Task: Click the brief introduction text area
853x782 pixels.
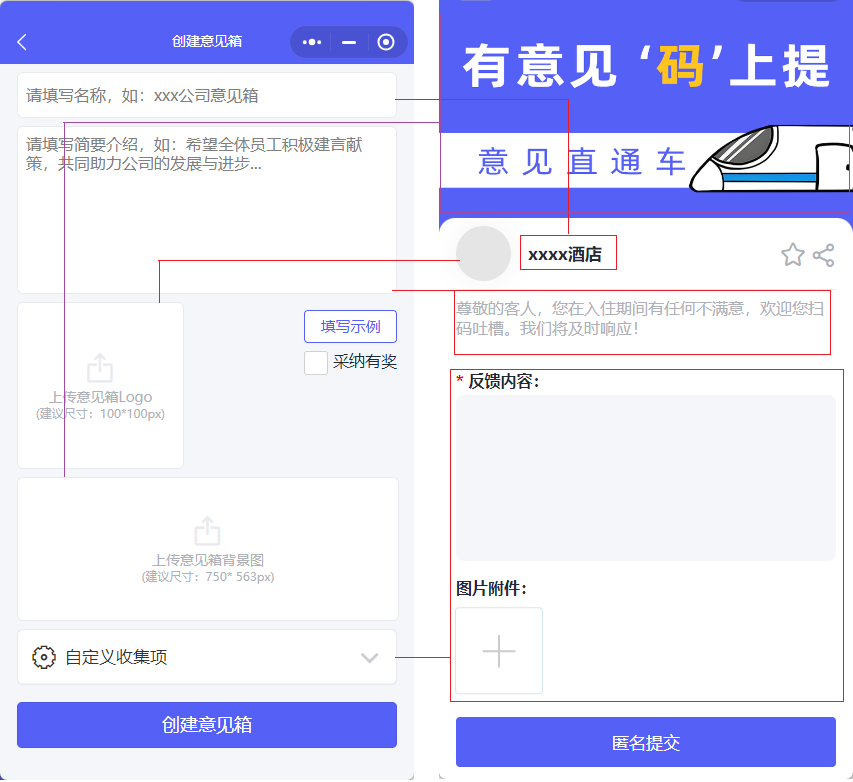Action: (x=206, y=210)
